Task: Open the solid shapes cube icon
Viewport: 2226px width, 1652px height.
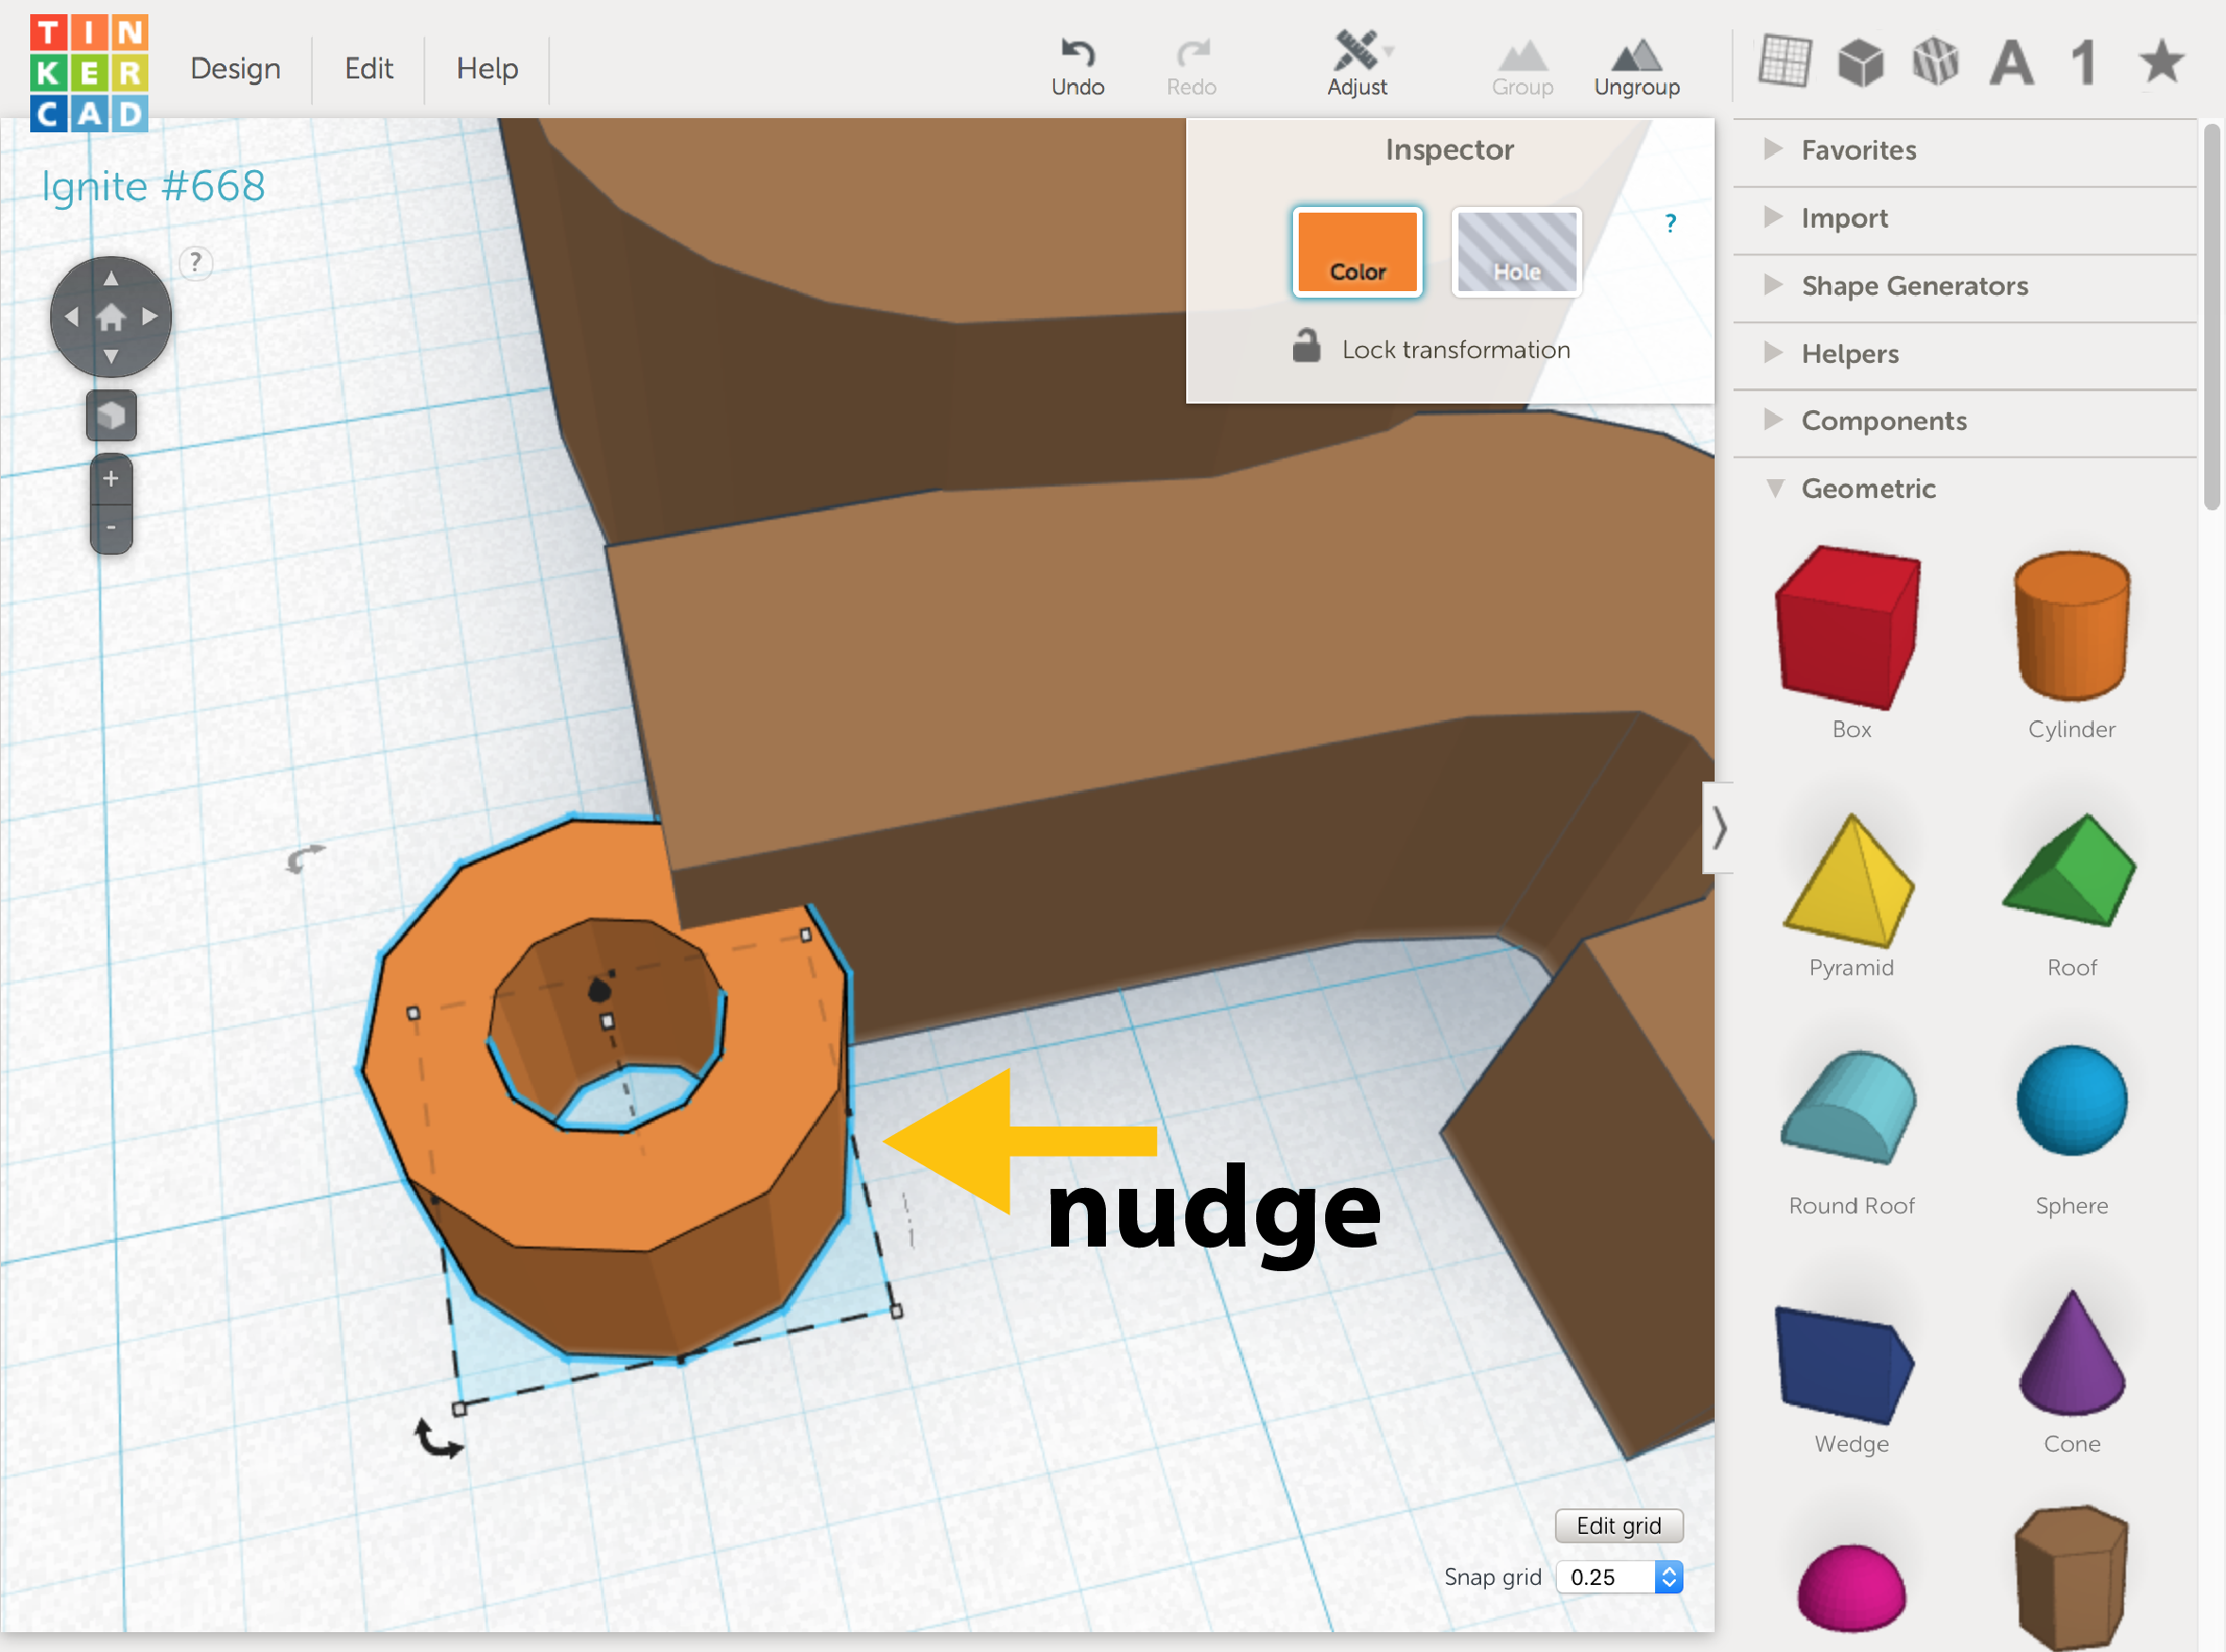Action: pos(1861,62)
